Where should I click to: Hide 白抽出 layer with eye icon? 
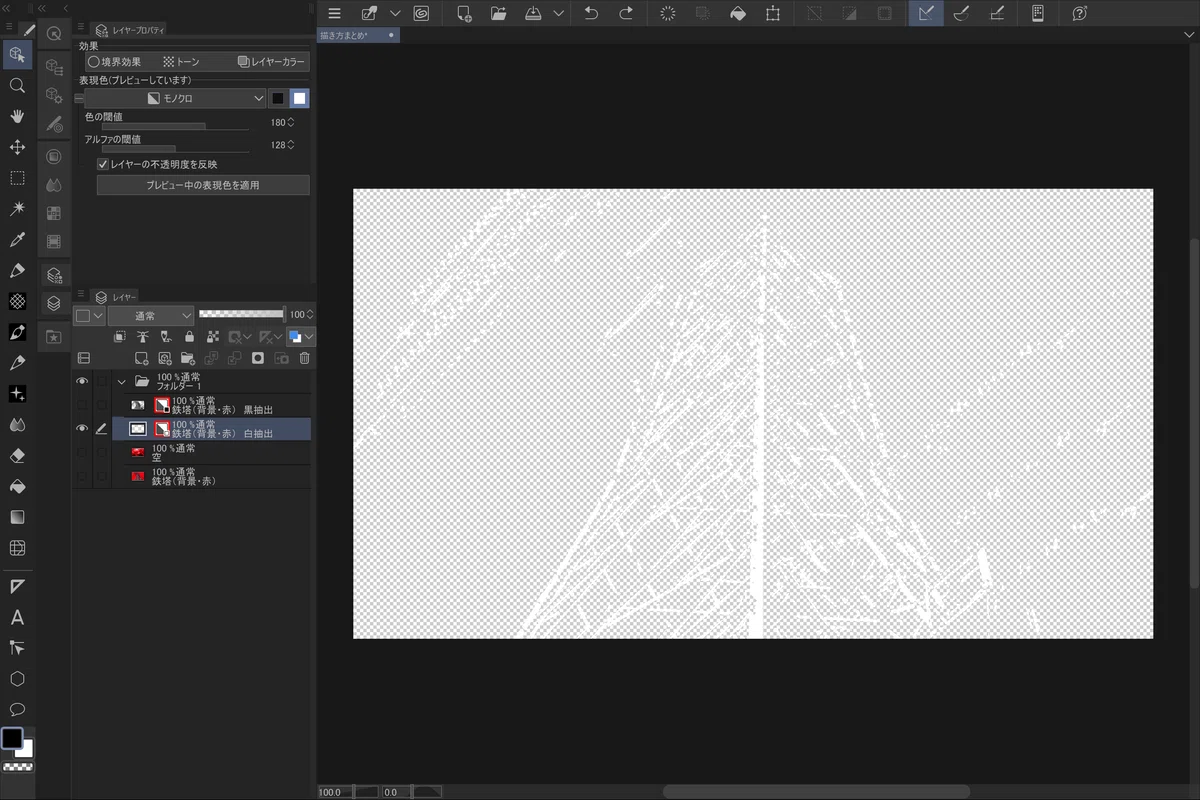pyautogui.click(x=82, y=429)
